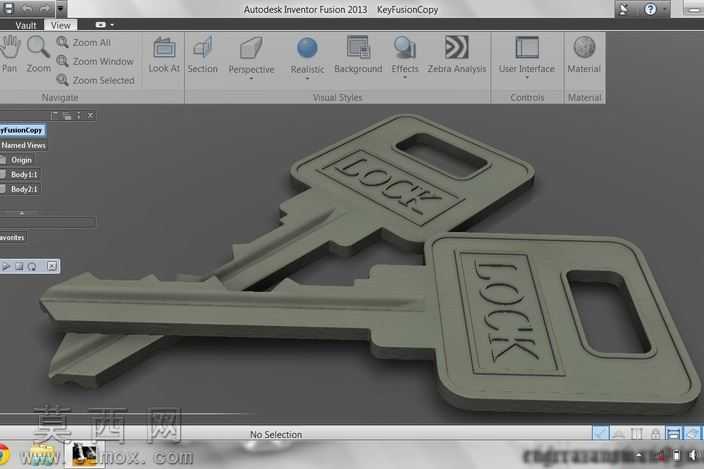
Task: Expand the User Interface dropdown arrow
Action: coord(527,78)
